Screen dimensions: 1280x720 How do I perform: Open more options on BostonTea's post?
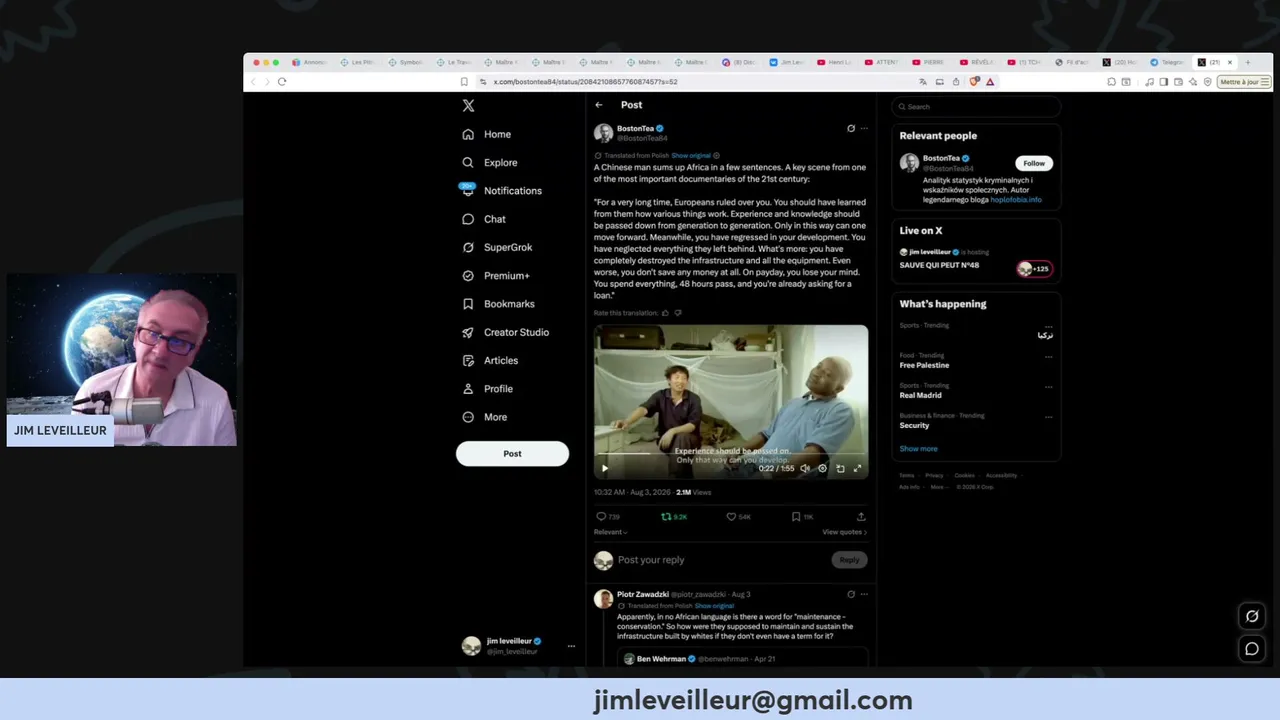point(864,128)
